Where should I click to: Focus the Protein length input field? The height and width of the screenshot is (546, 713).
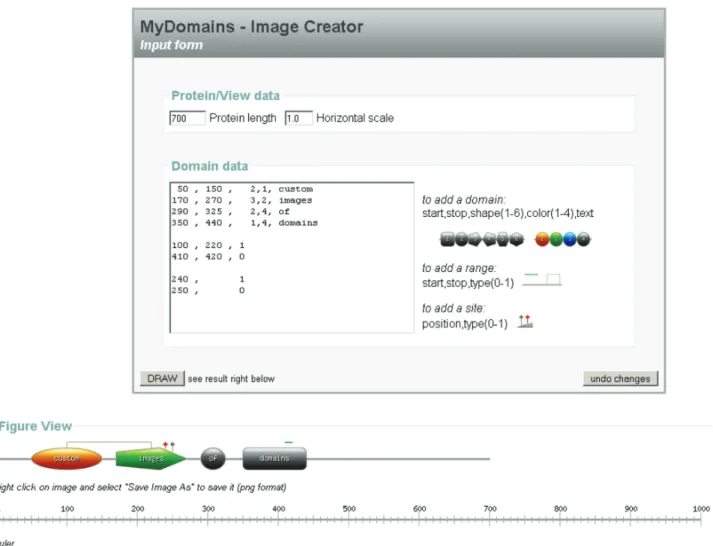[187, 118]
